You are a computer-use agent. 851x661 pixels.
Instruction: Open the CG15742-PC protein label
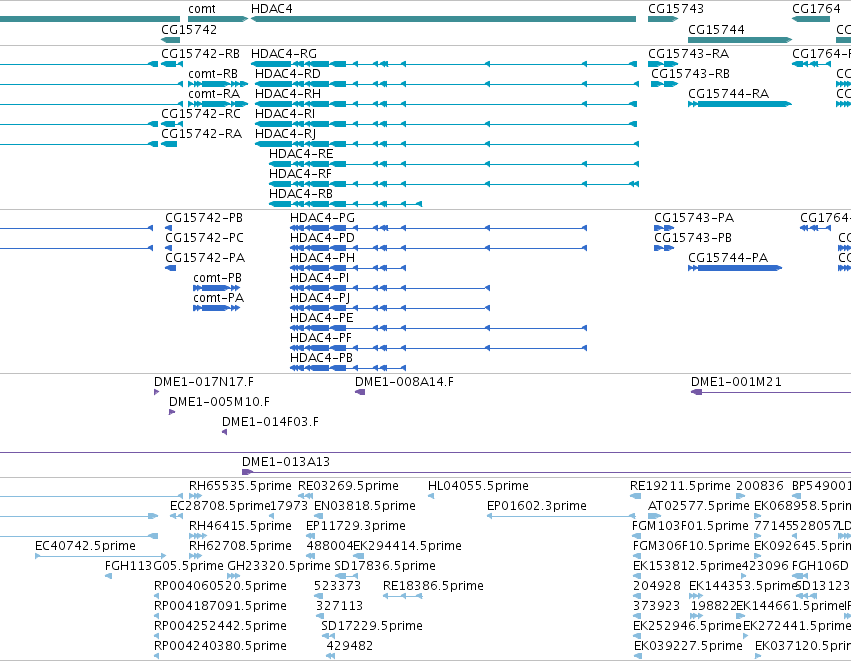click(x=205, y=238)
